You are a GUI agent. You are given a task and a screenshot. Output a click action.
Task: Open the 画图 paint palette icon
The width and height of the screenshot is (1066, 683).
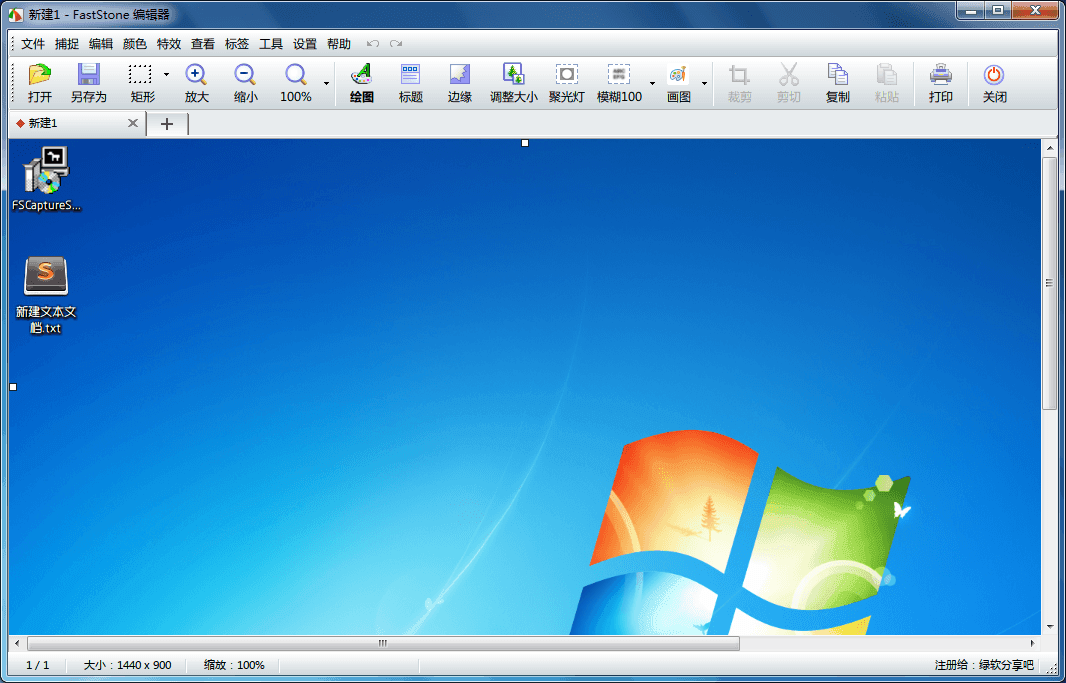[x=678, y=75]
